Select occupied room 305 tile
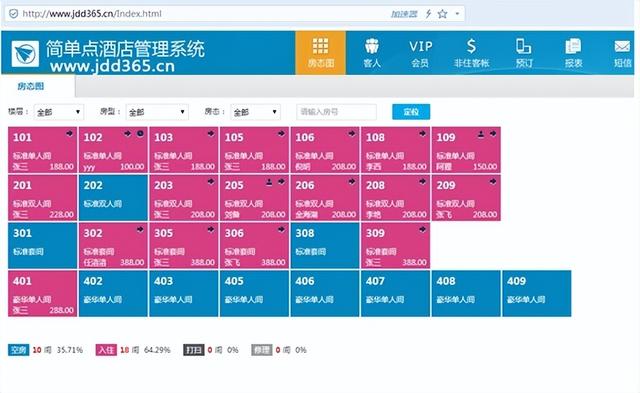The image size is (640, 393). click(184, 246)
